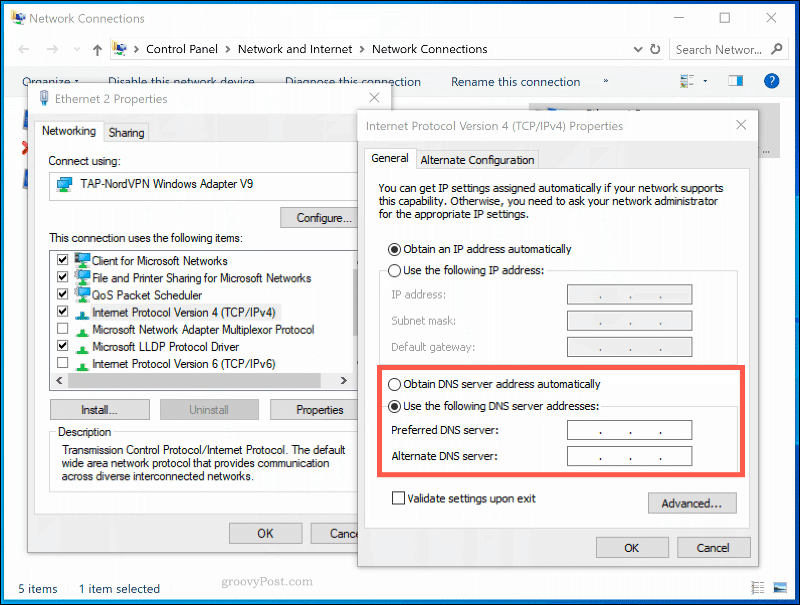This screenshot has height=605, width=800.
Task: Open the view options dropdown arrow
Action: coord(705,81)
